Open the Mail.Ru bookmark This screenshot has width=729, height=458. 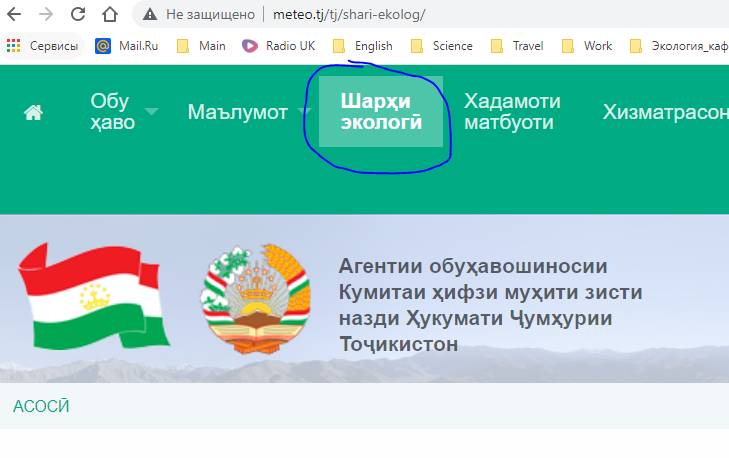click(127, 46)
